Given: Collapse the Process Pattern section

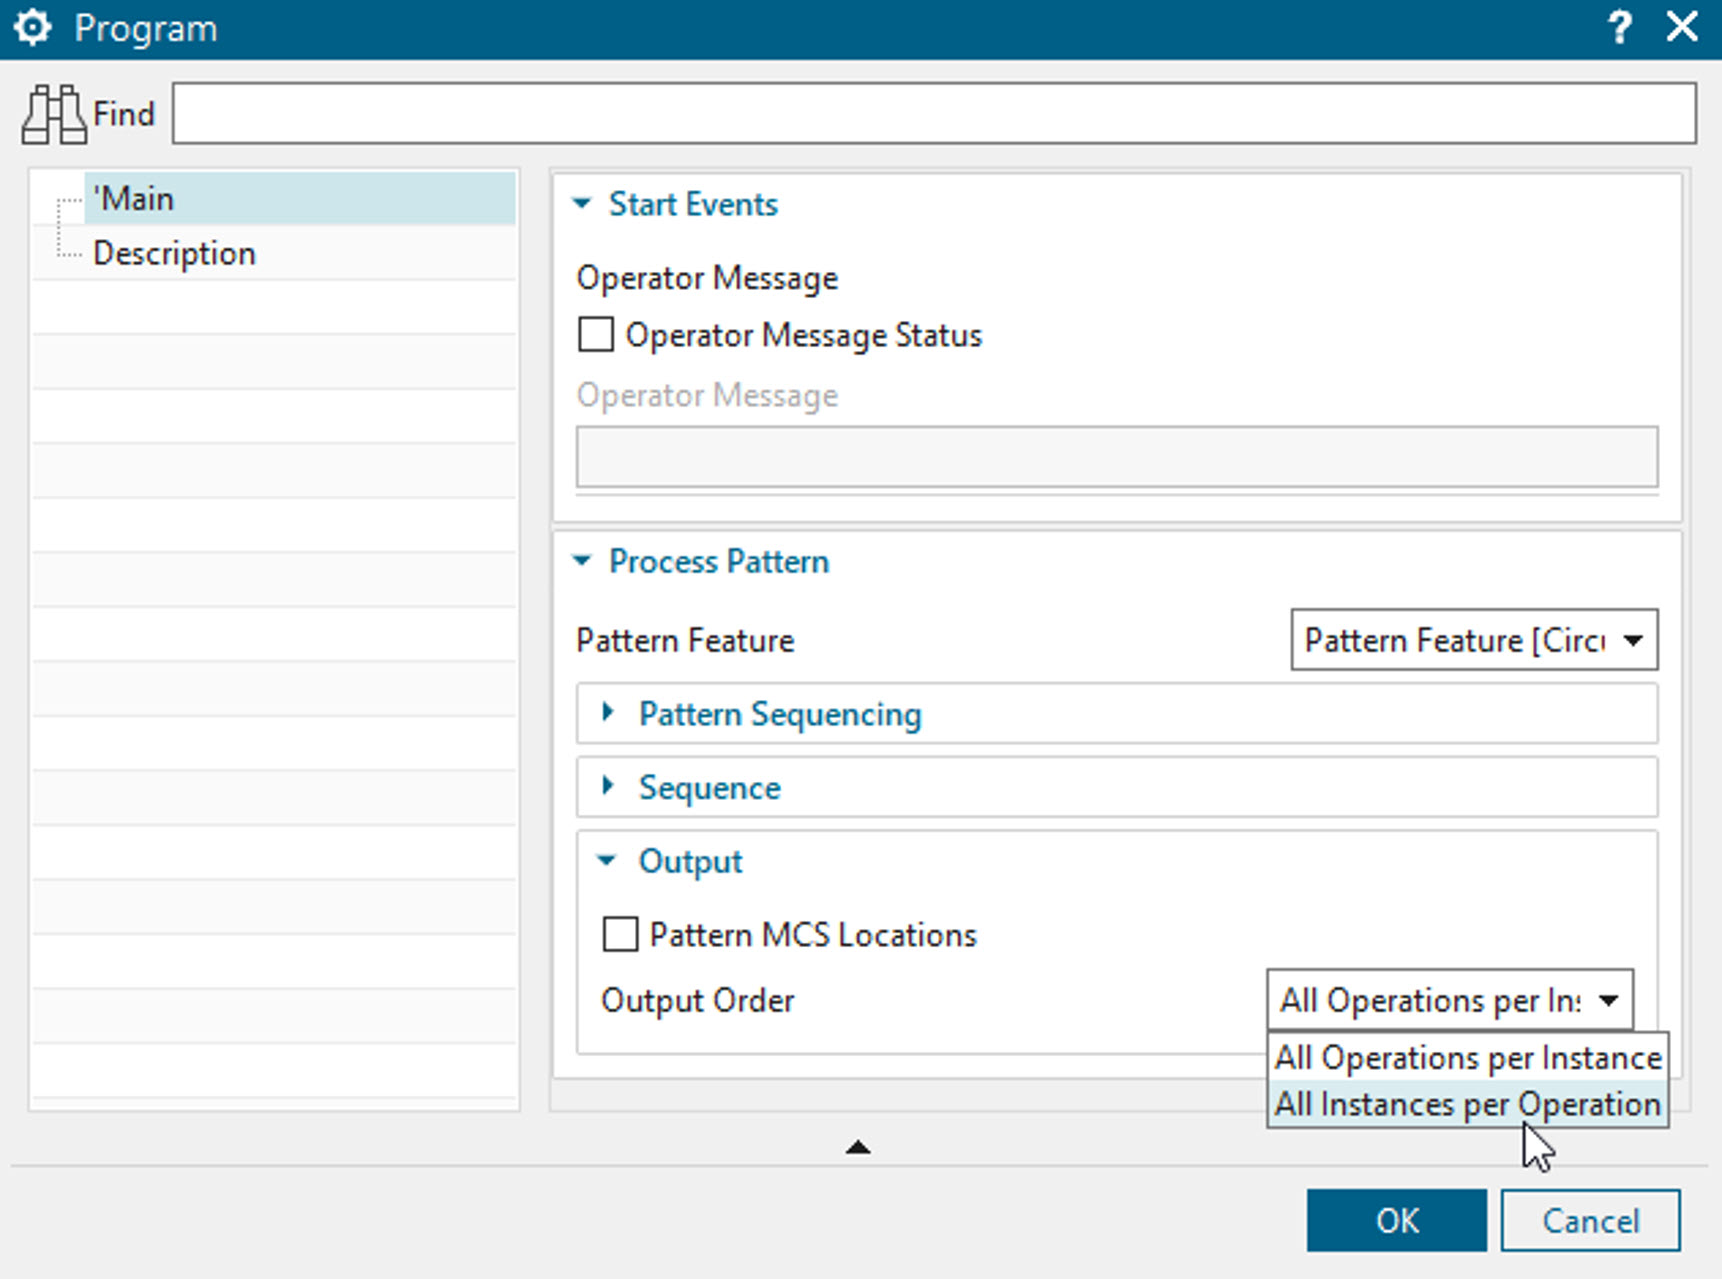Looking at the screenshot, I should [x=582, y=561].
